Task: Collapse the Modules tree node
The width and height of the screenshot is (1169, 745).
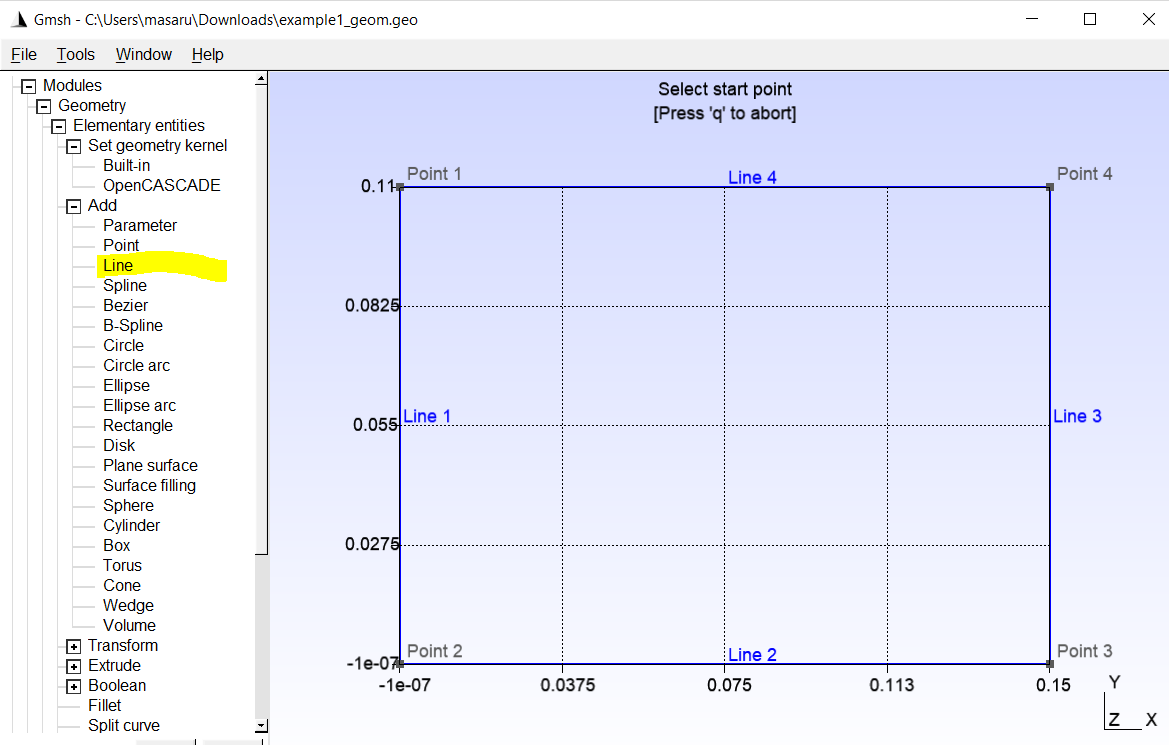Action: pos(28,86)
